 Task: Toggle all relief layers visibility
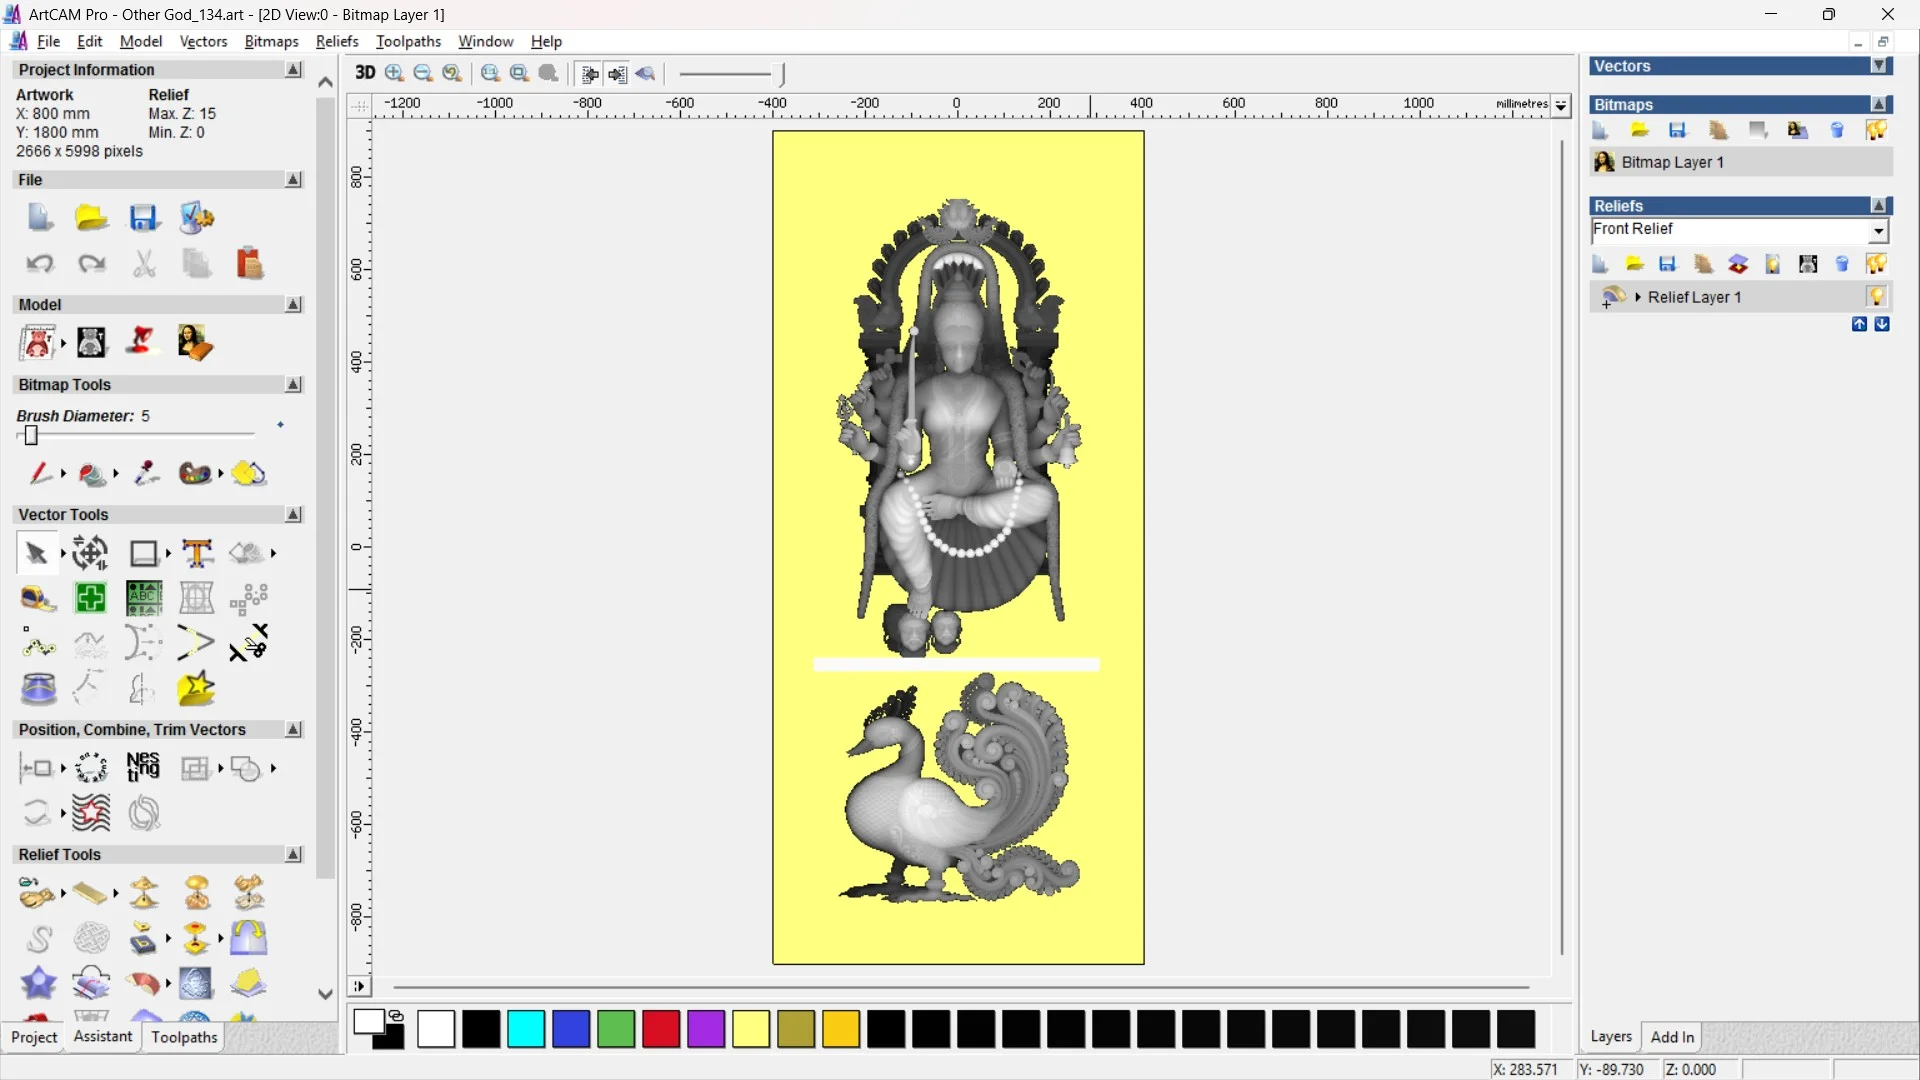coord(1877,263)
